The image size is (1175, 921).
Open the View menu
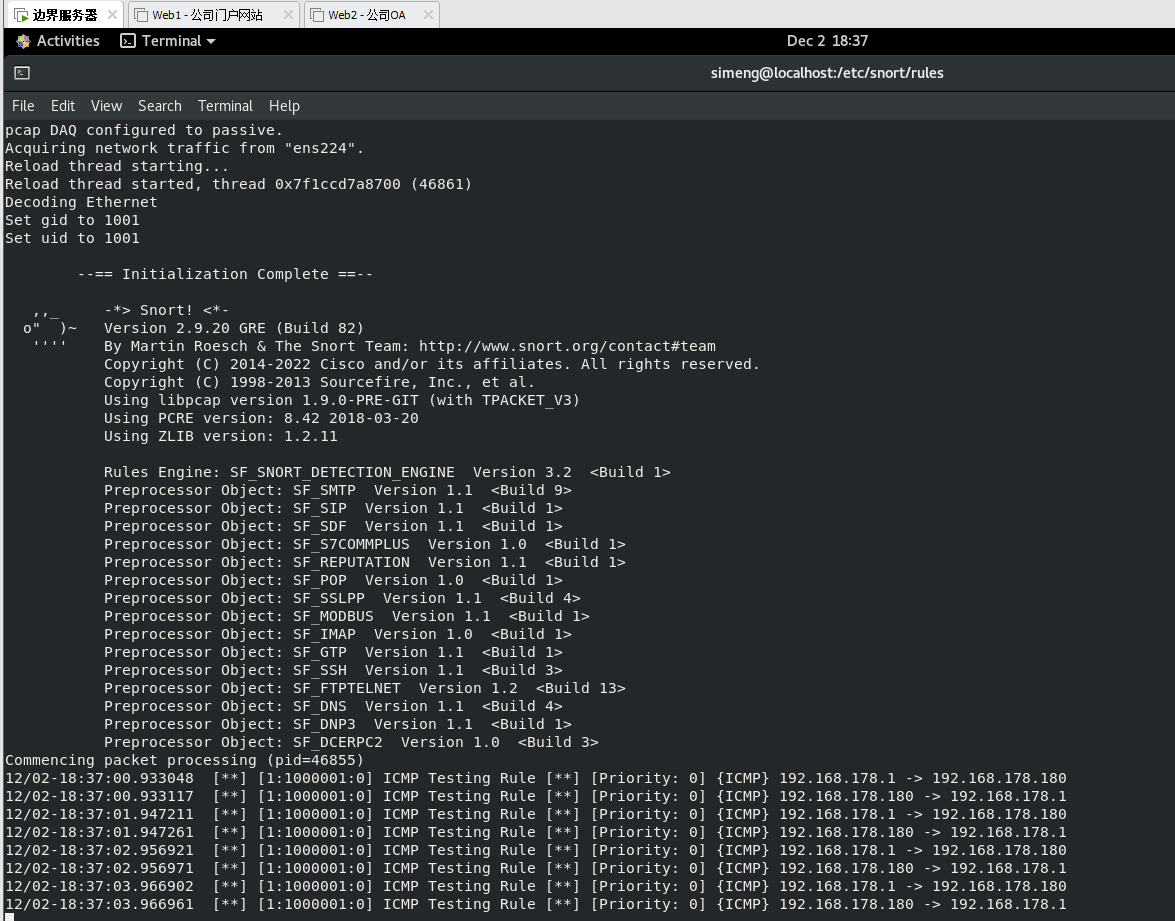point(106,106)
